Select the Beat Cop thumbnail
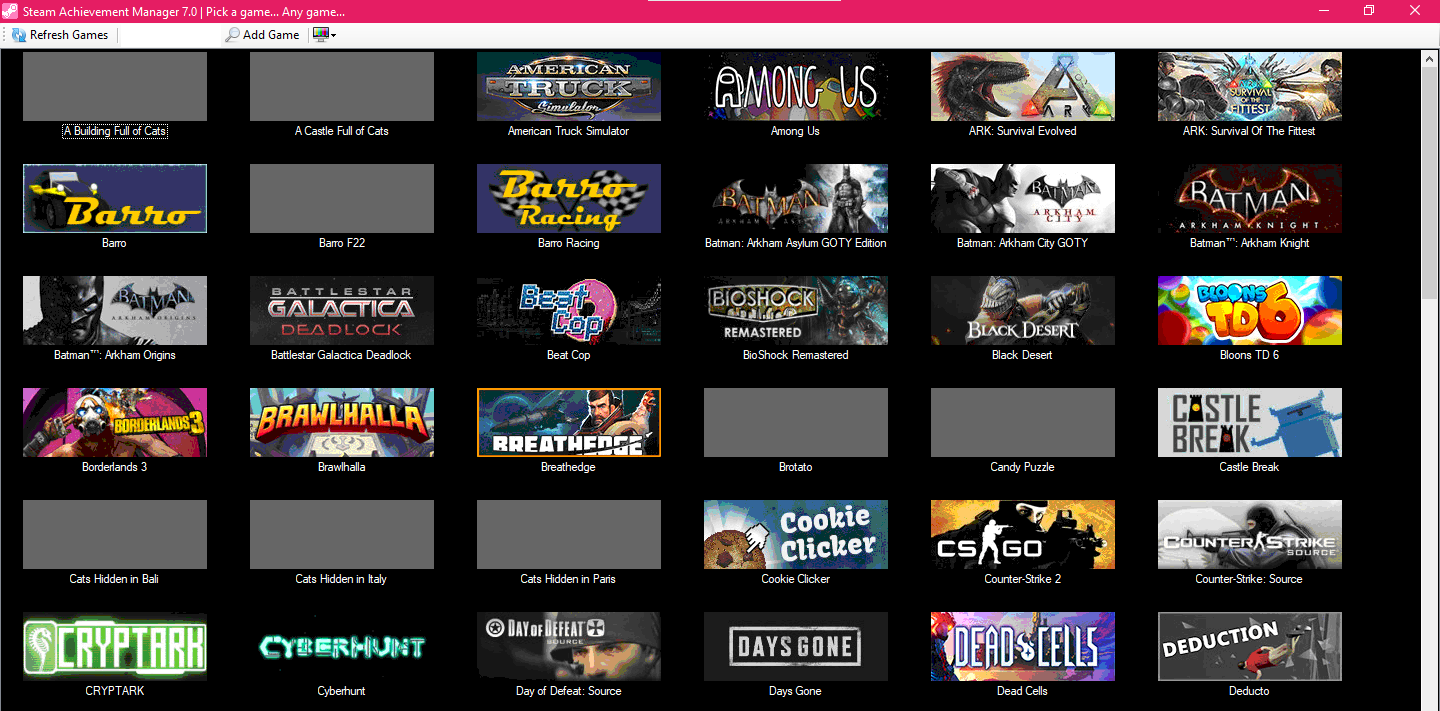Image resolution: width=1440 pixels, height=711 pixels. click(x=569, y=311)
